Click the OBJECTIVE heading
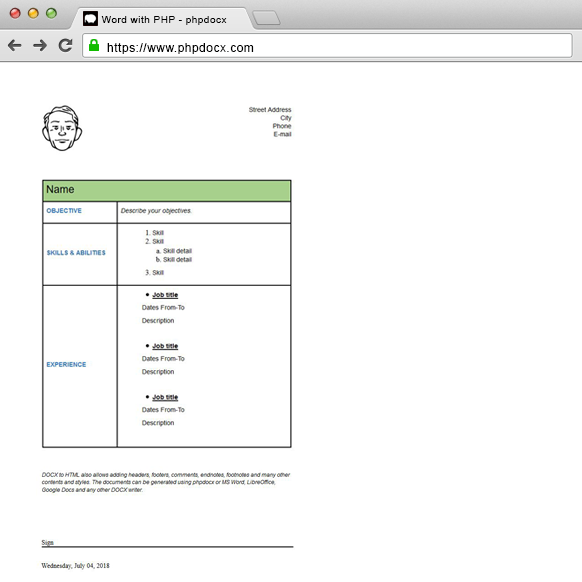The height and width of the screenshot is (582, 582). [x=64, y=210]
